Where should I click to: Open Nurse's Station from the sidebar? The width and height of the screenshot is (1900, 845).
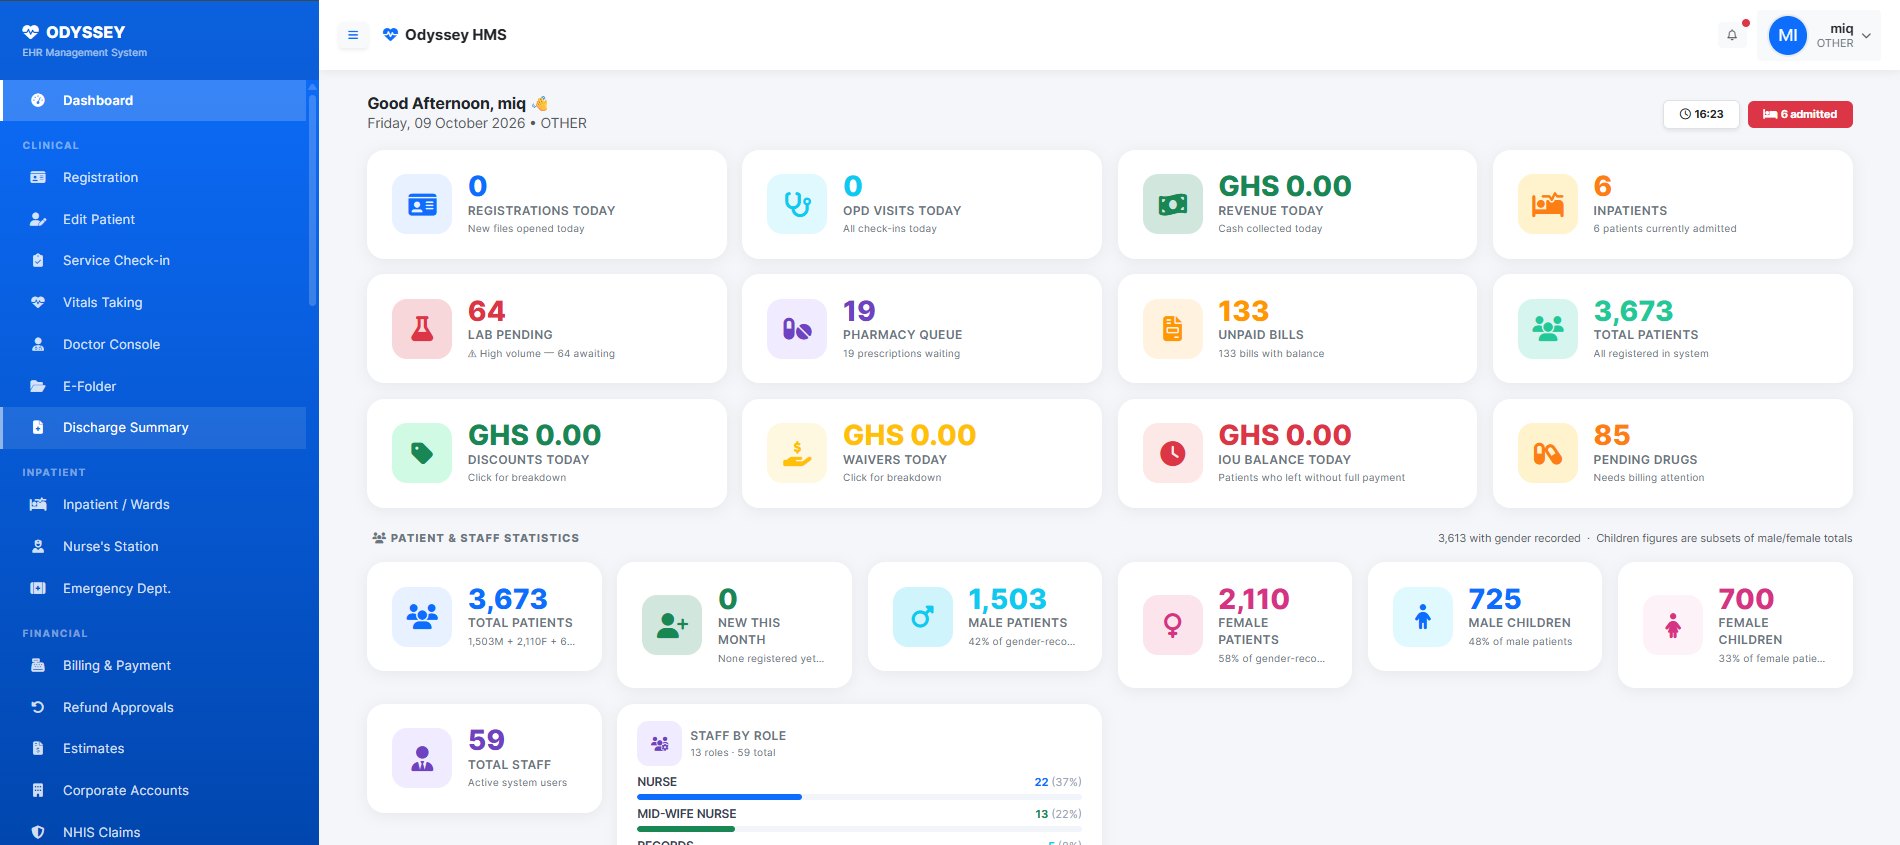pos(153,546)
